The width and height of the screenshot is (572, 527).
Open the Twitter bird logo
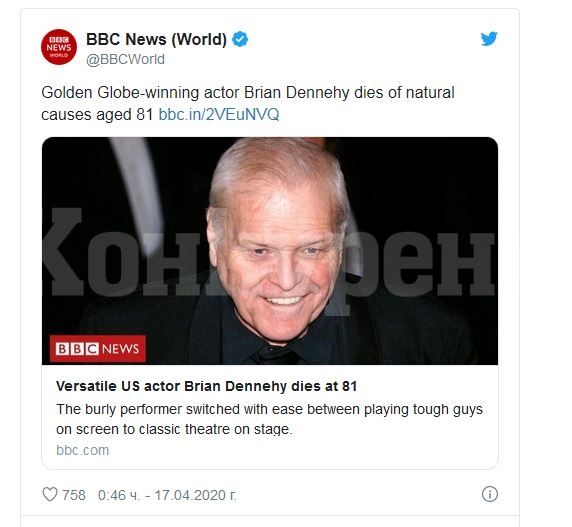(489, 39)
